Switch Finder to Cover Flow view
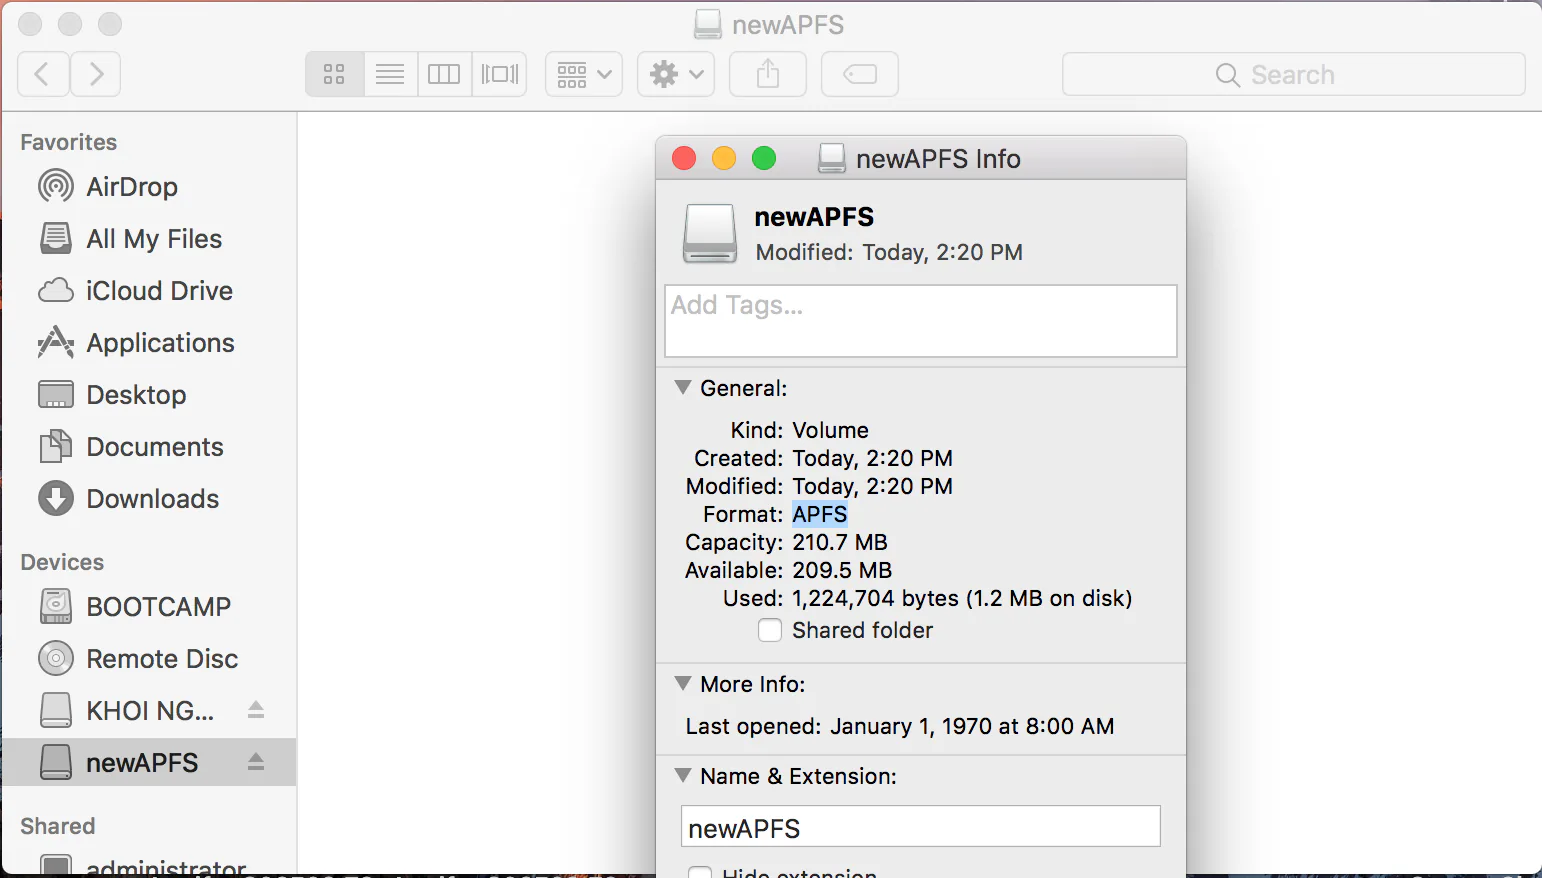Image resolution: width=1542 pixels, height=878 pixels. click(x=500, y=74)
